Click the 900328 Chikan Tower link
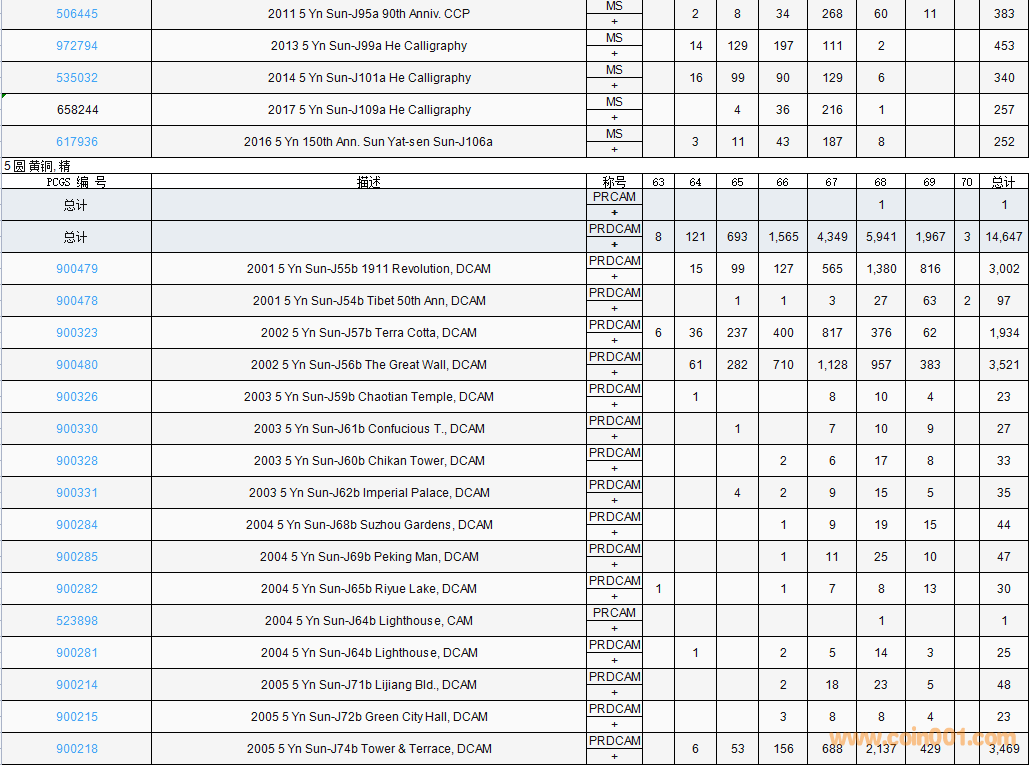The height and width of the screenshot is (765, 1029). tap(77, 461)
